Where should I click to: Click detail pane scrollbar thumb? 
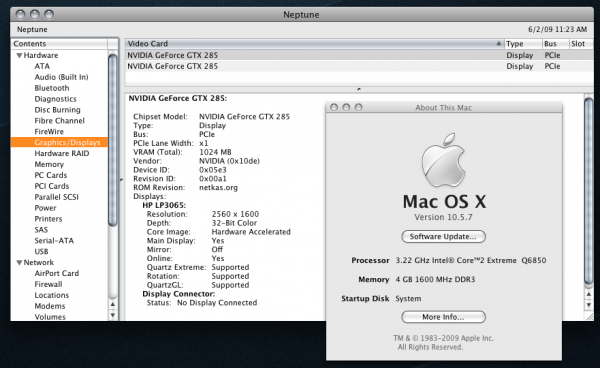click(x=589, y=191)
